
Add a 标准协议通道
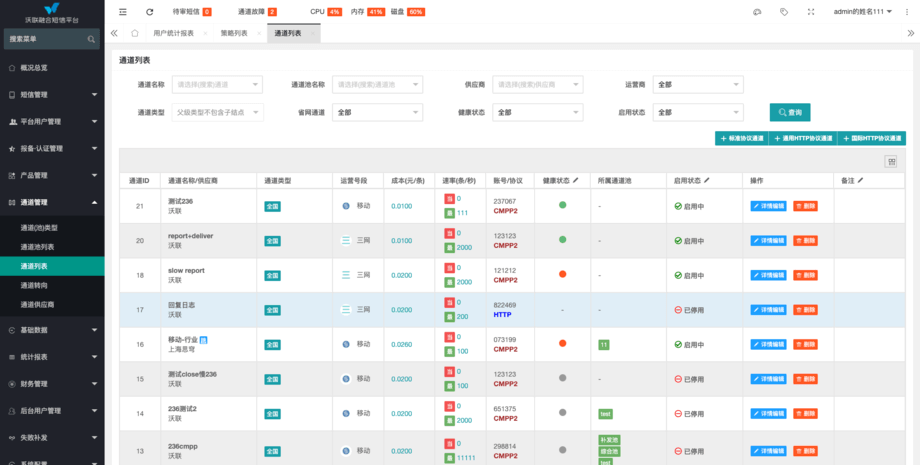point(742,138)
